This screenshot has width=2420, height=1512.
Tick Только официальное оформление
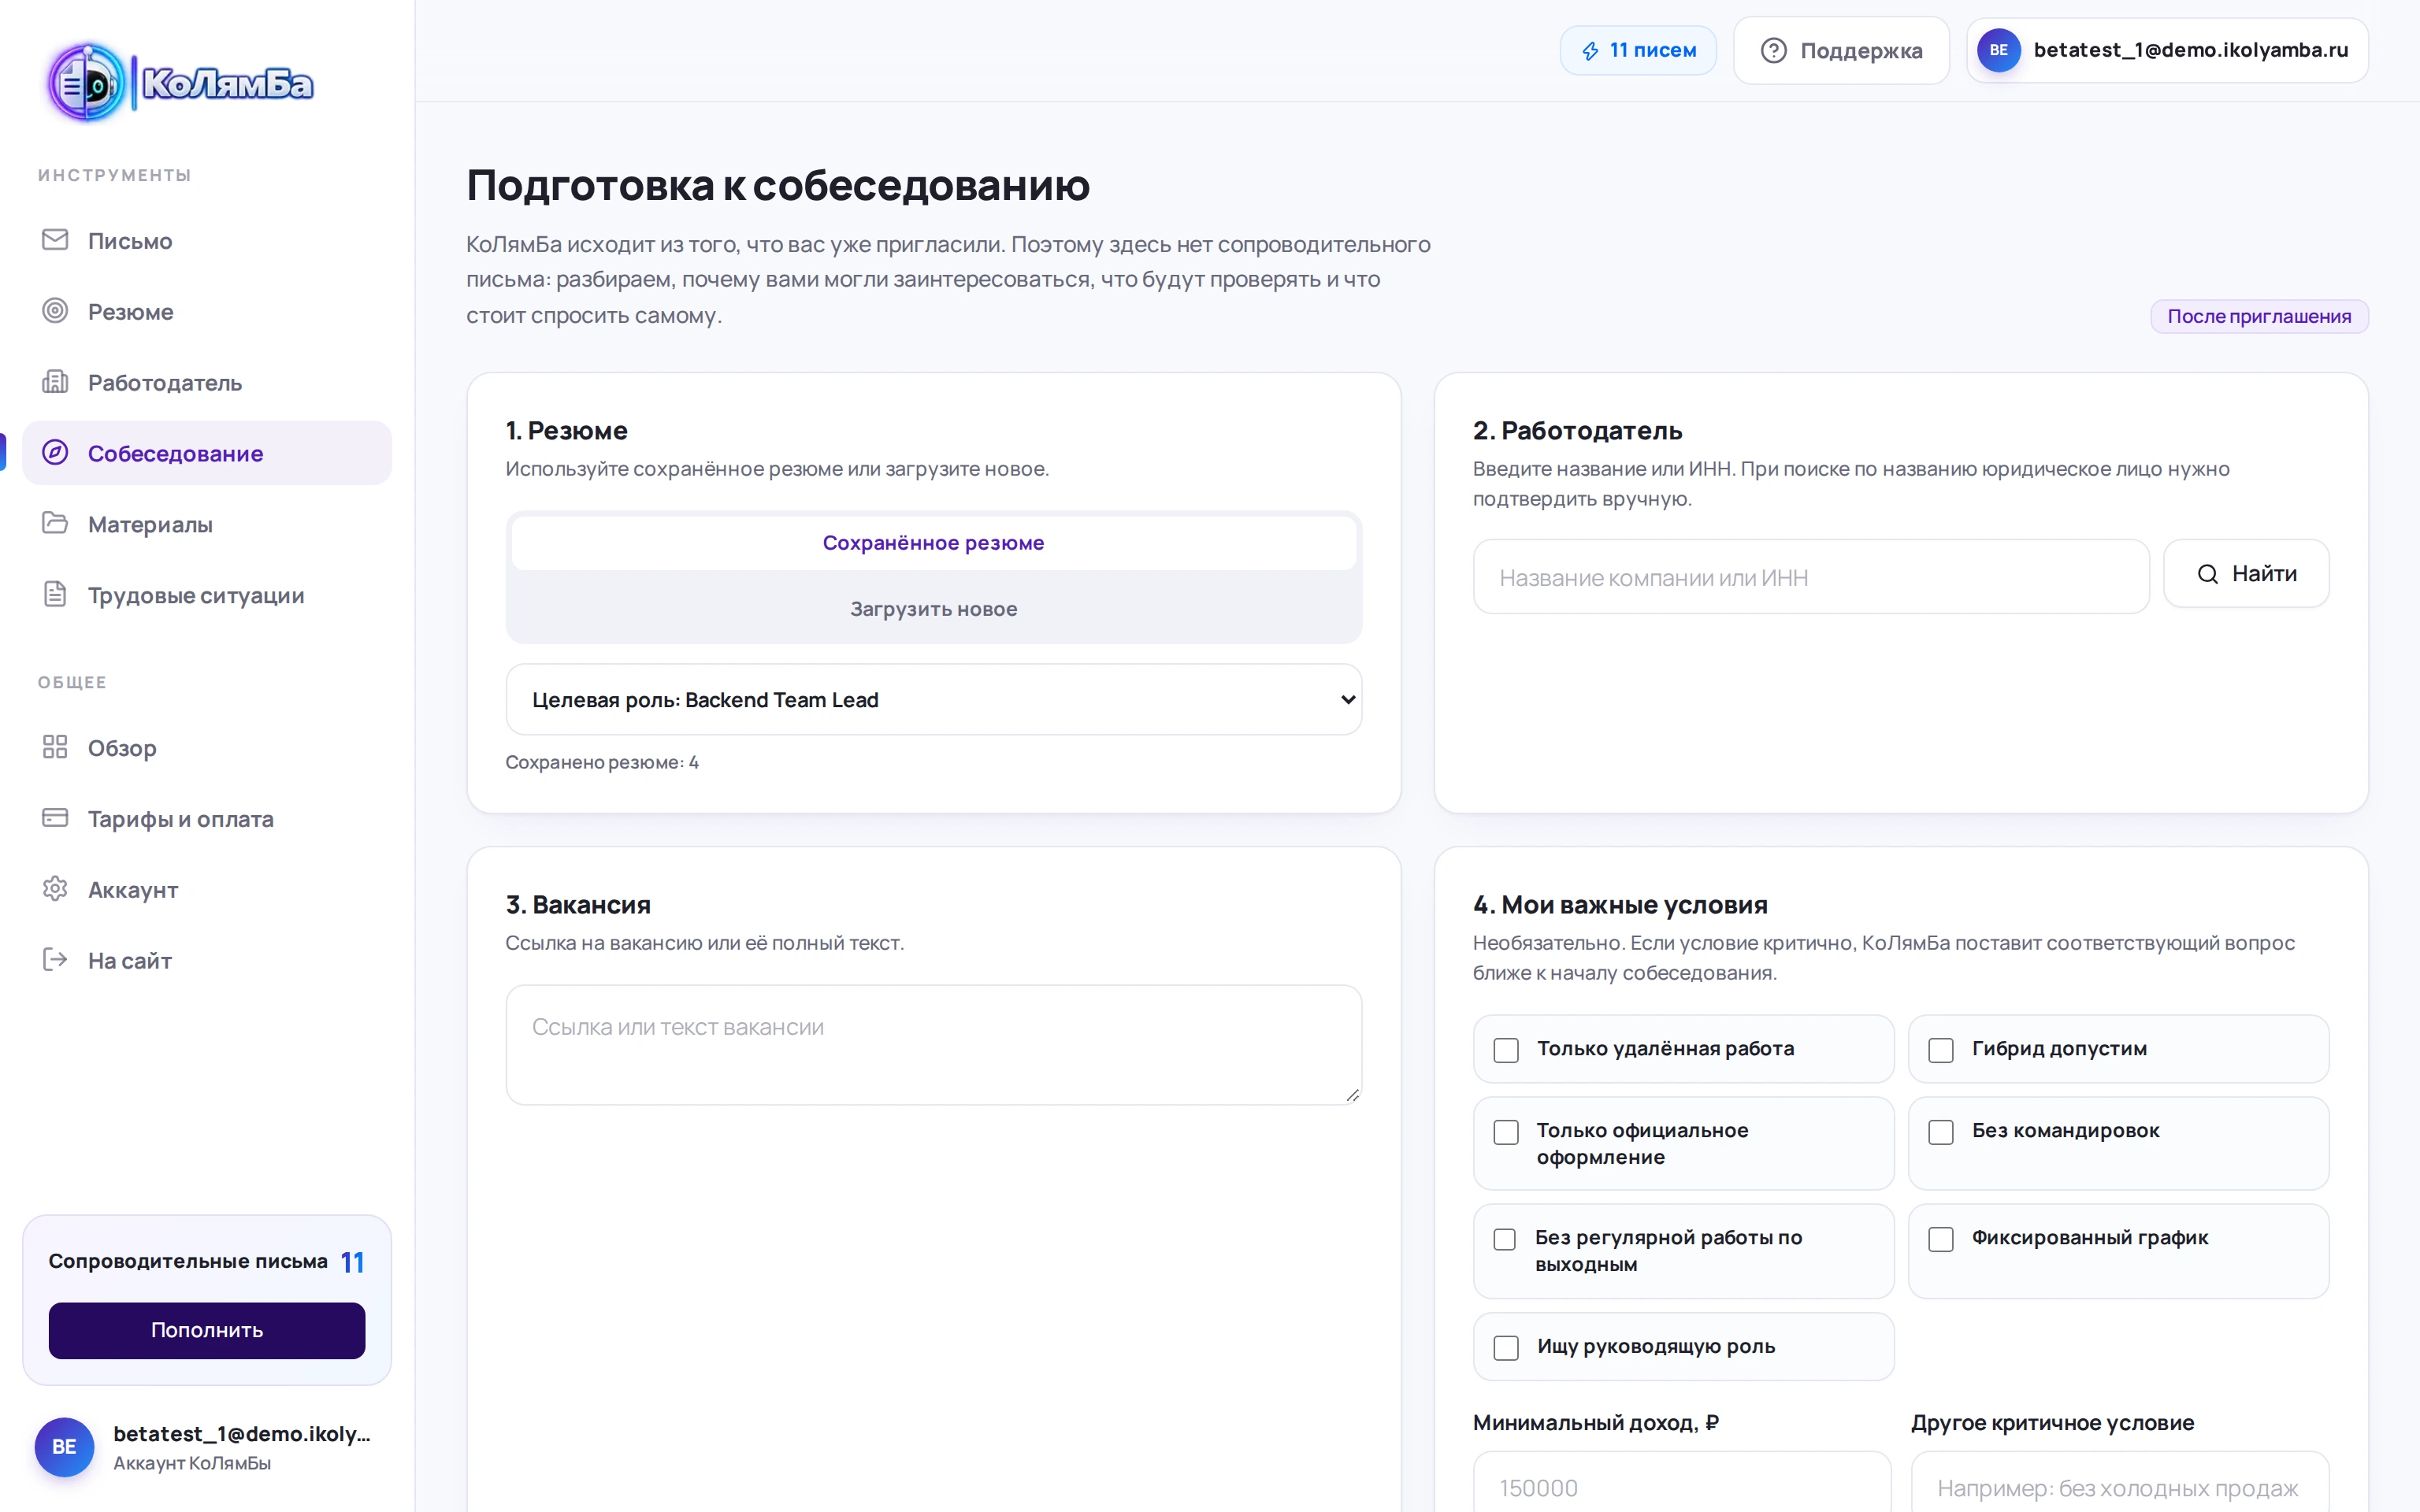pyautogui.click(x=1506, y=1132)
